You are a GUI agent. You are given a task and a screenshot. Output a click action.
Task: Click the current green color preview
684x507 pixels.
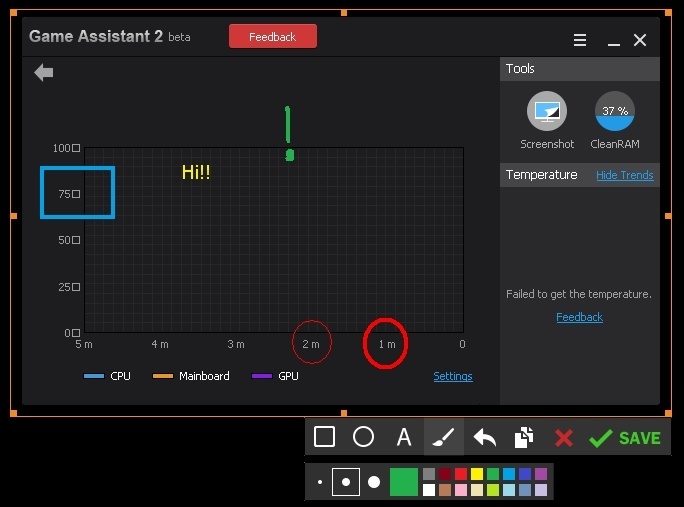[x=404, y=482]
